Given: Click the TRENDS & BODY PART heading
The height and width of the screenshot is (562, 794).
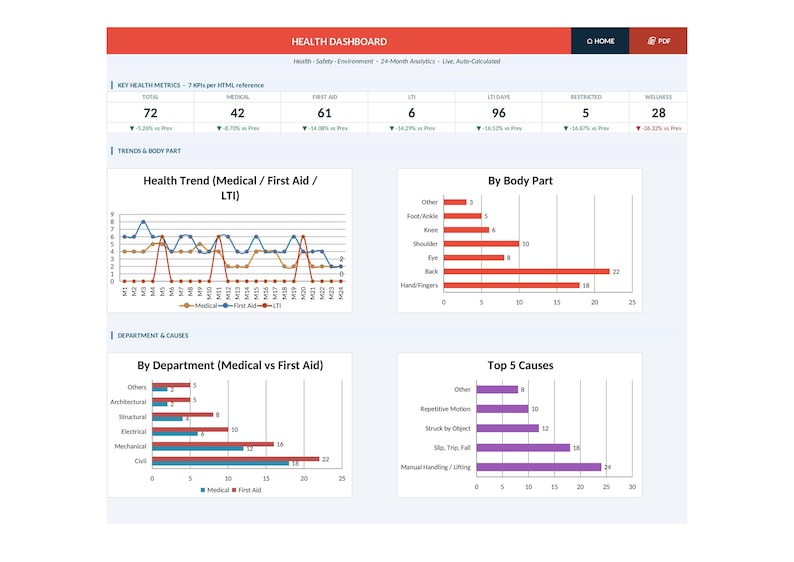Looking at the screenshot, I should click(x=149, y=151).
